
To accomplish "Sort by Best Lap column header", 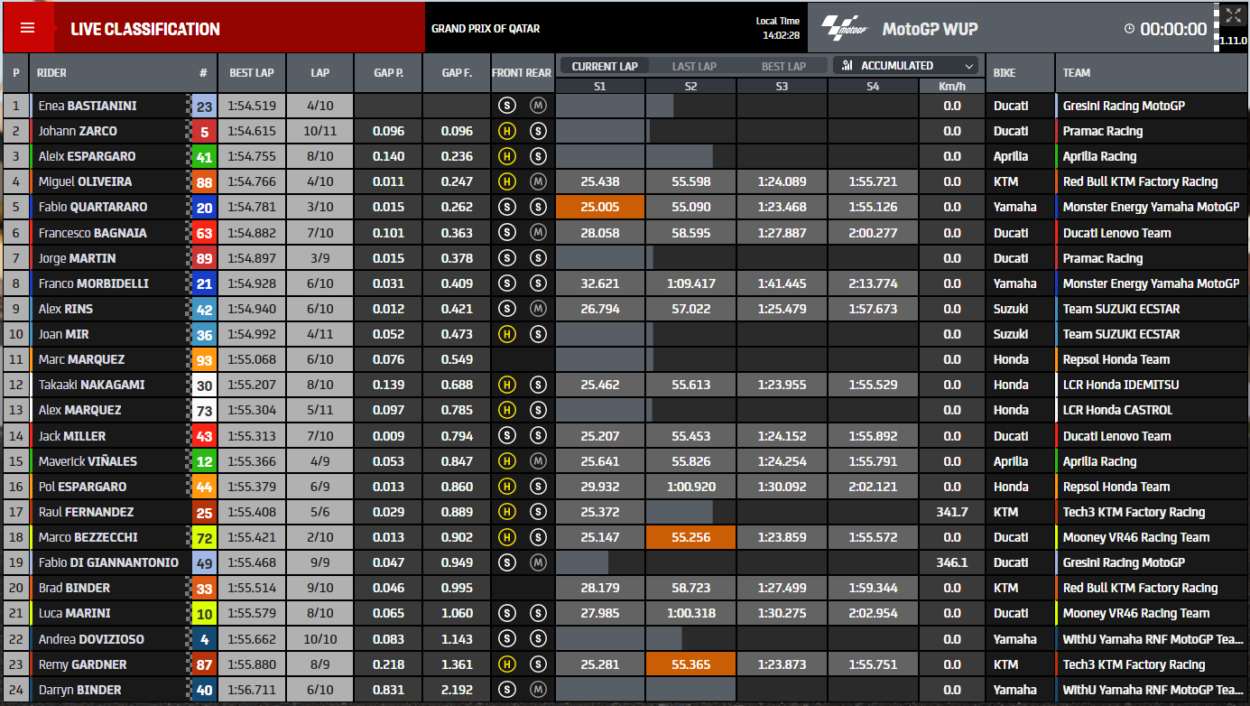I will point(251,73).
